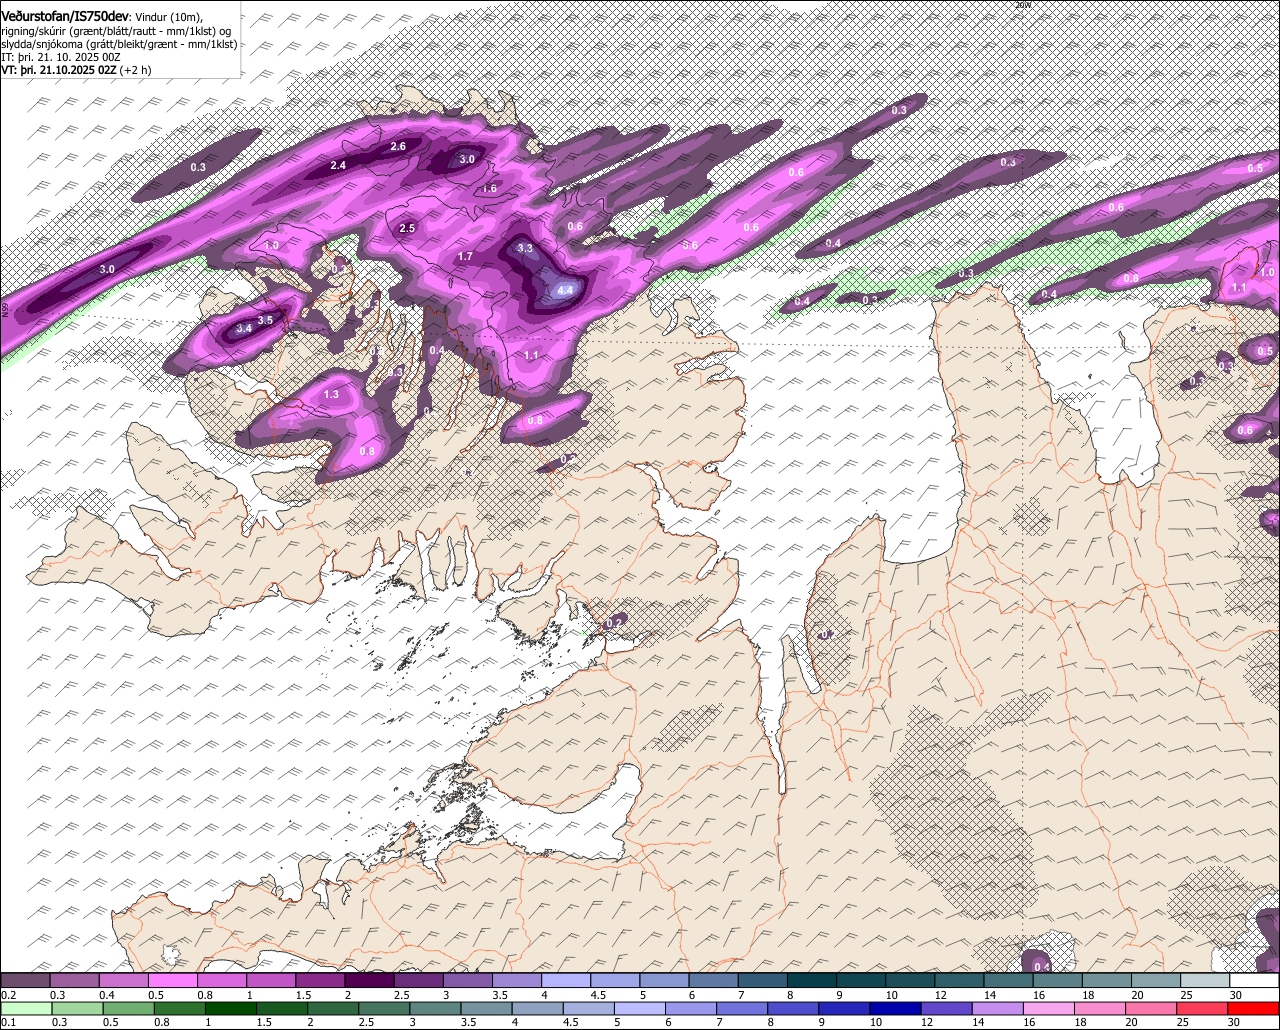Select the dark teal upper-legend swatch starting at 8
This screenshot has width=1280, height=1030.
tap(812, 981)
